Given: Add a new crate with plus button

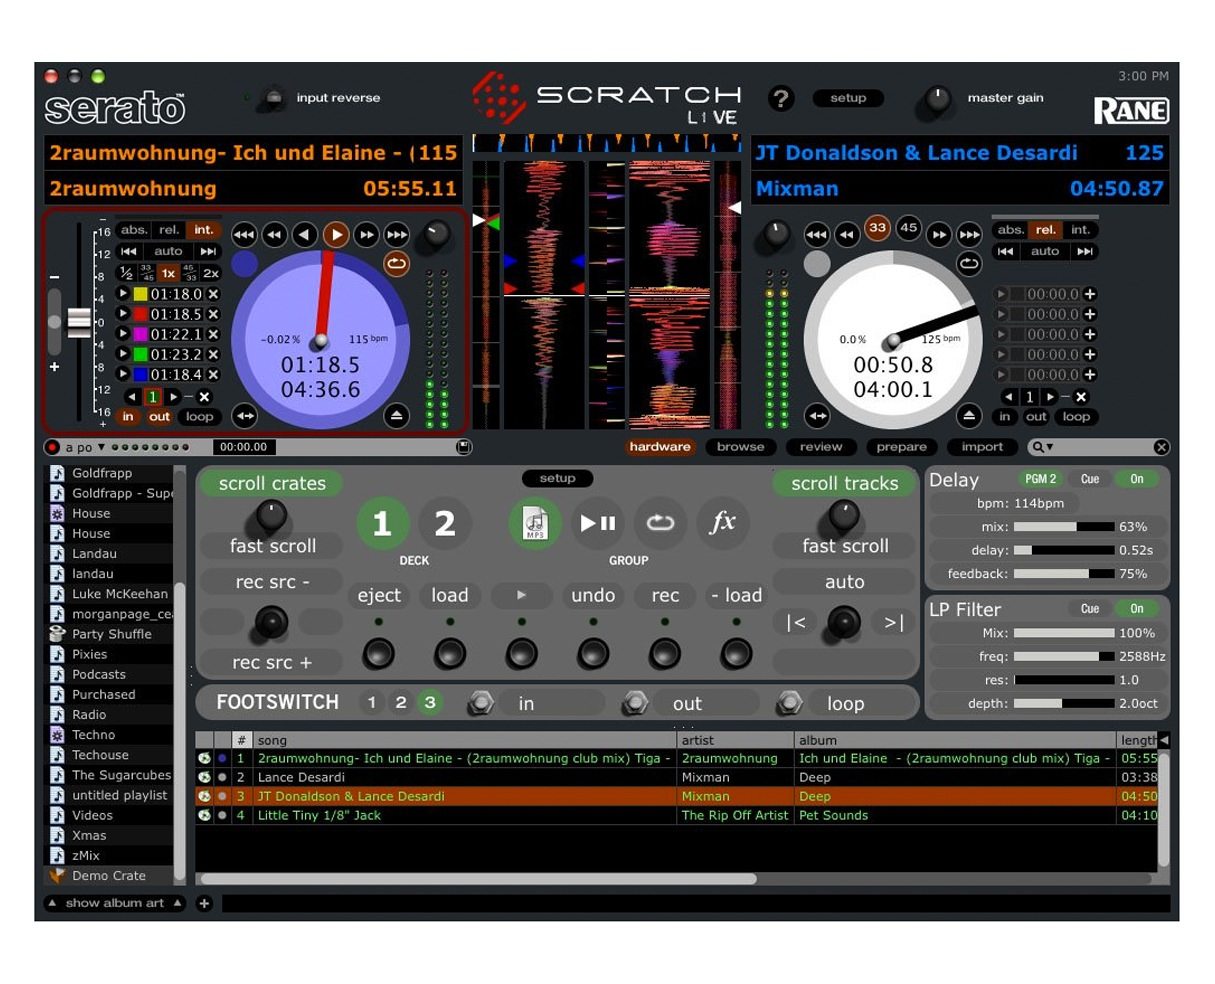Looking at the screenshot, I should (204, 903).
